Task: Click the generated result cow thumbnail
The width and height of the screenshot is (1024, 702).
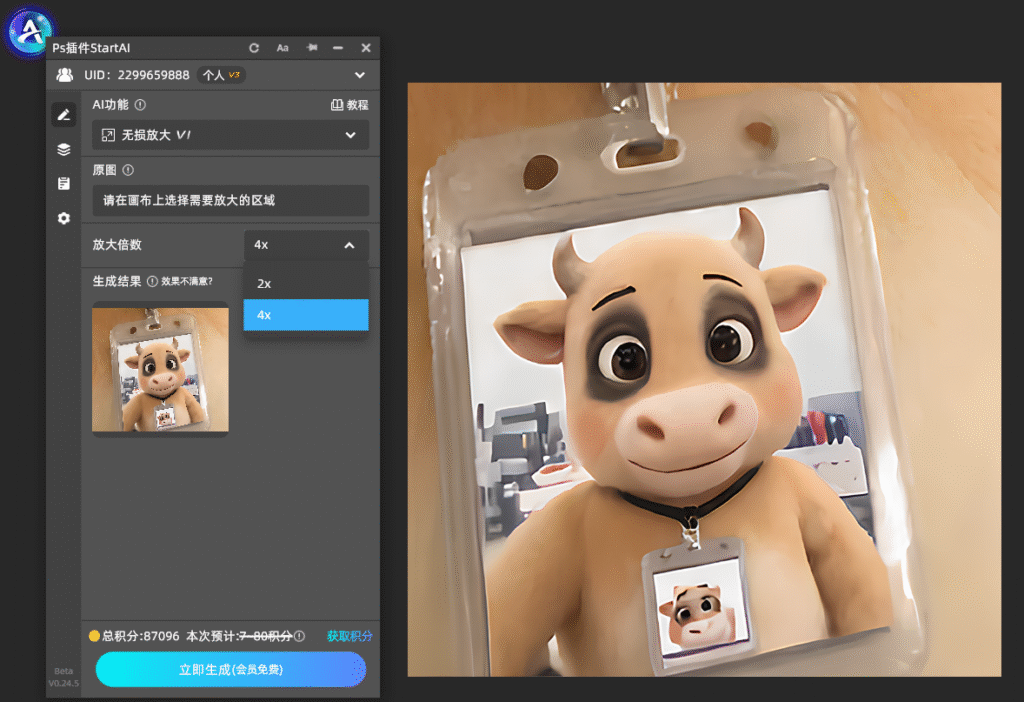Action: pyautogui.click(x=160, y=370)
